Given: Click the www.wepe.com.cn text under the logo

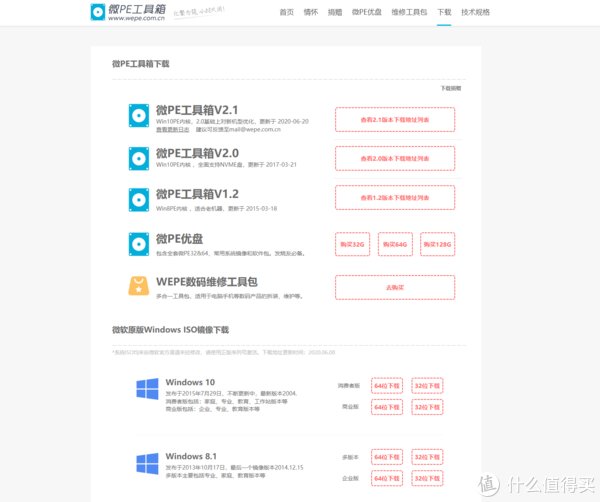Looking at the screenshot, I should [136, 18].
